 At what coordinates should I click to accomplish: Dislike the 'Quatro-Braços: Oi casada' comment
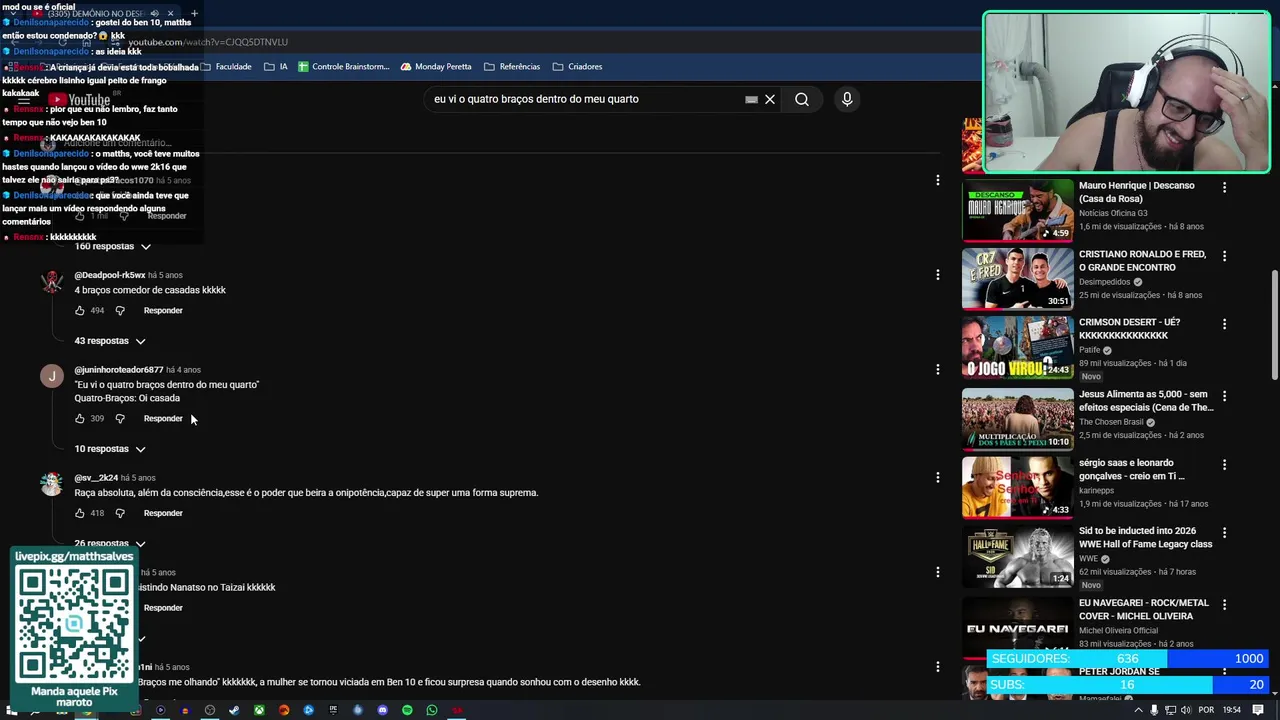120,418
